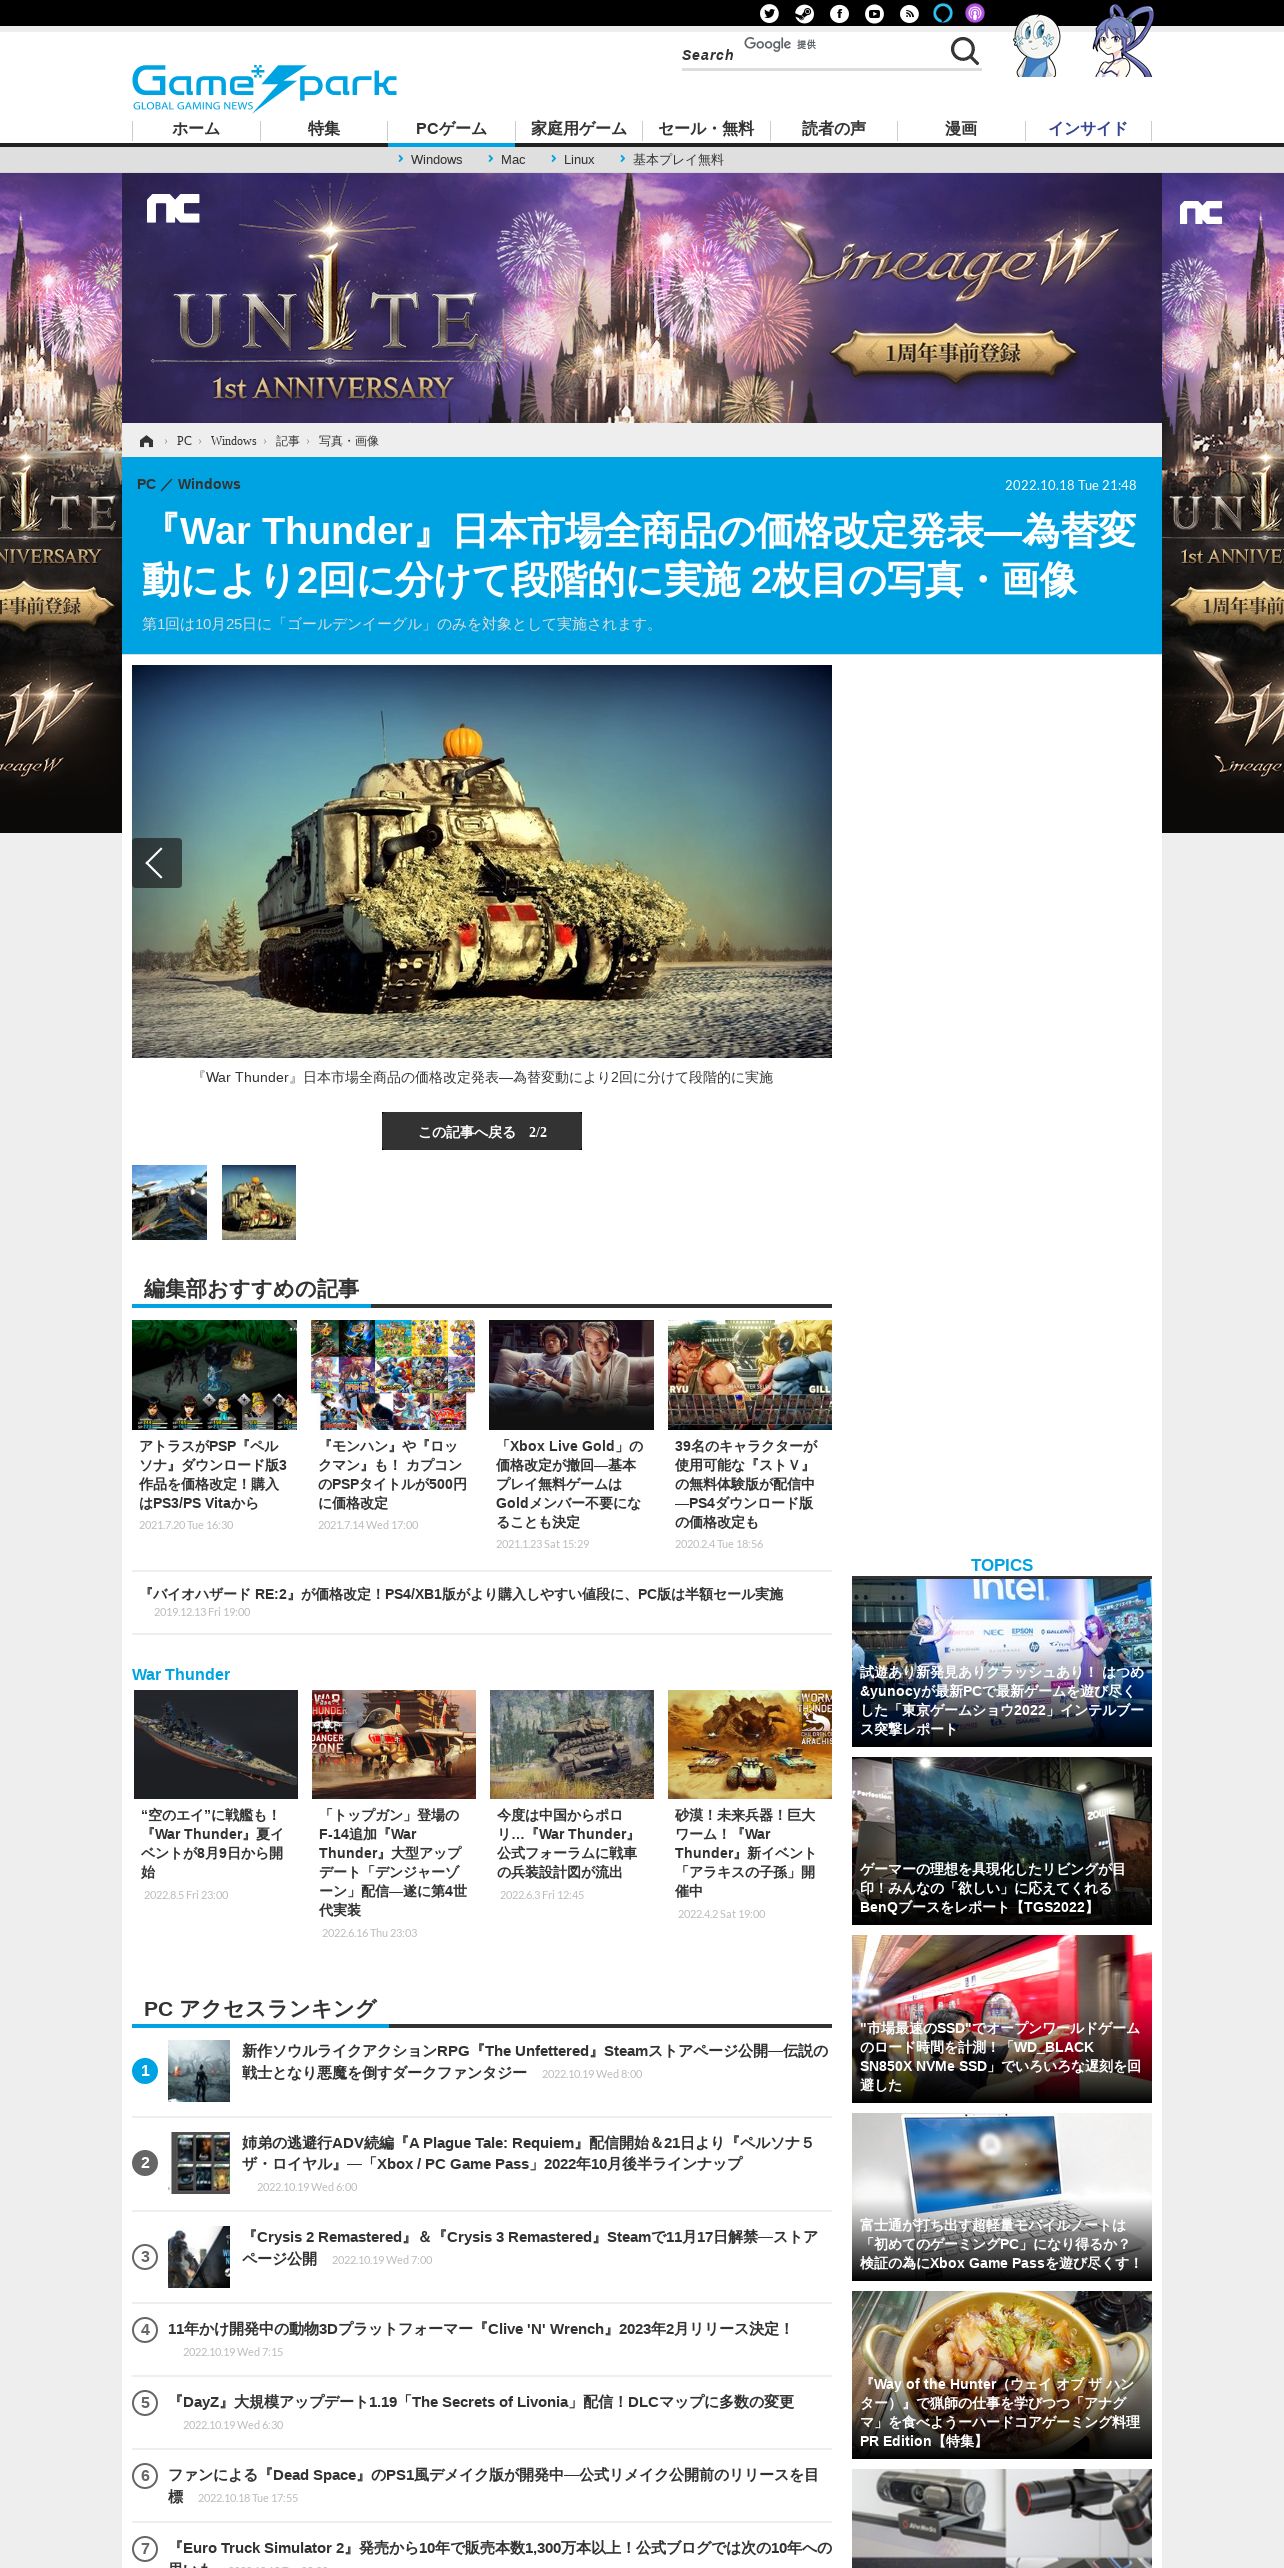Open the "空のエイ"に戦艦も！ article
Screen dimensions: 1284x2568
[x=216, y=1796]
